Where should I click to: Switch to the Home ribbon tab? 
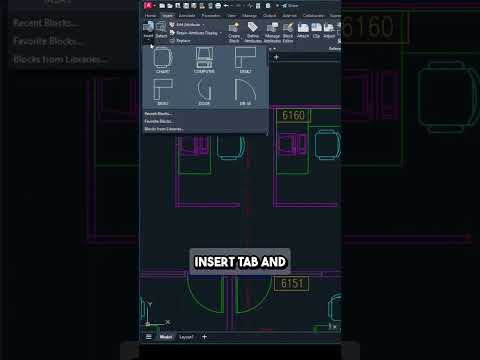tap(150, 16)
